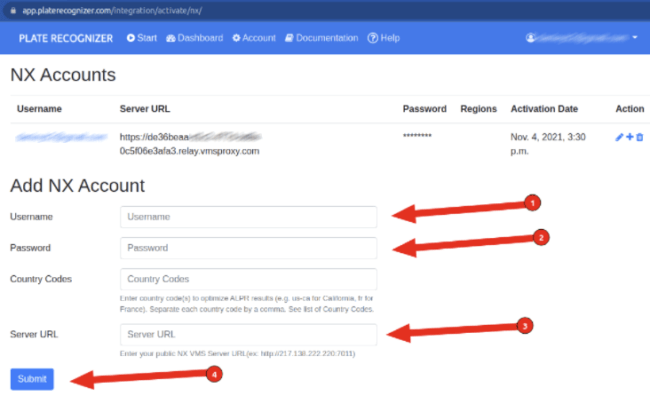Click the lock icon in address bar
The image size is (650, 396).
(x=13, y=10)
